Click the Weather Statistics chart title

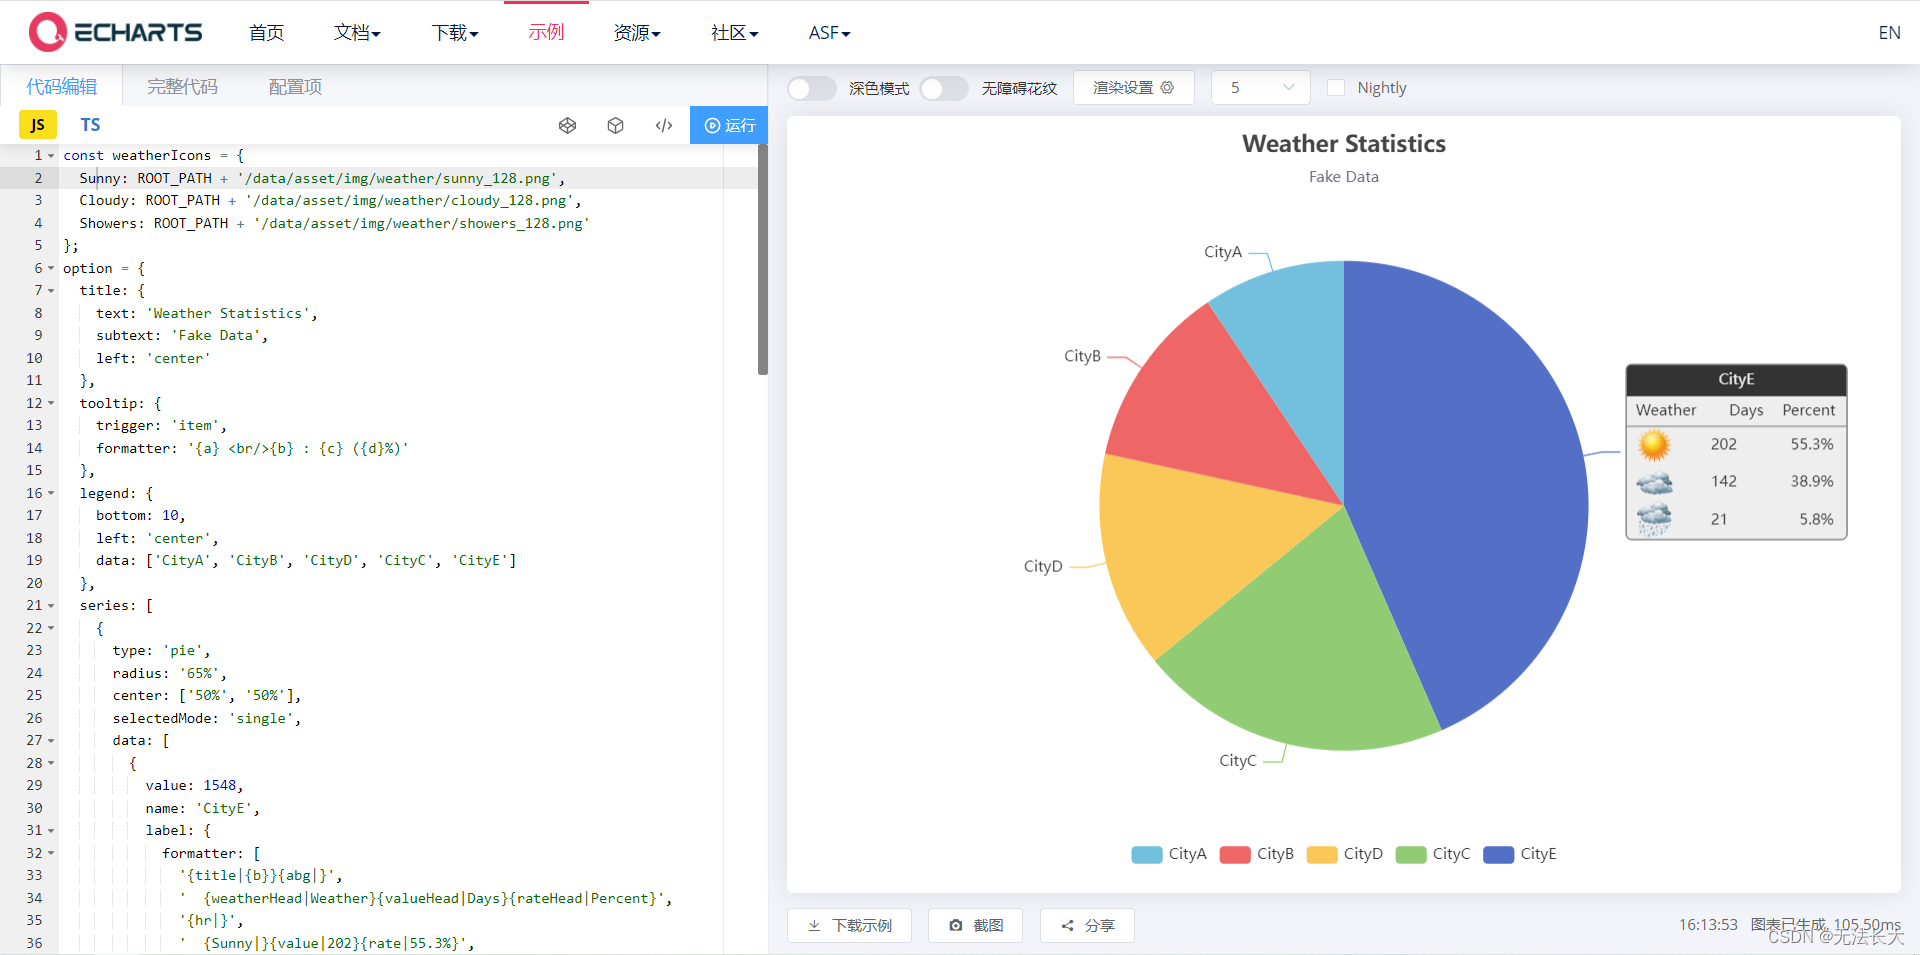pos(1344,144)
